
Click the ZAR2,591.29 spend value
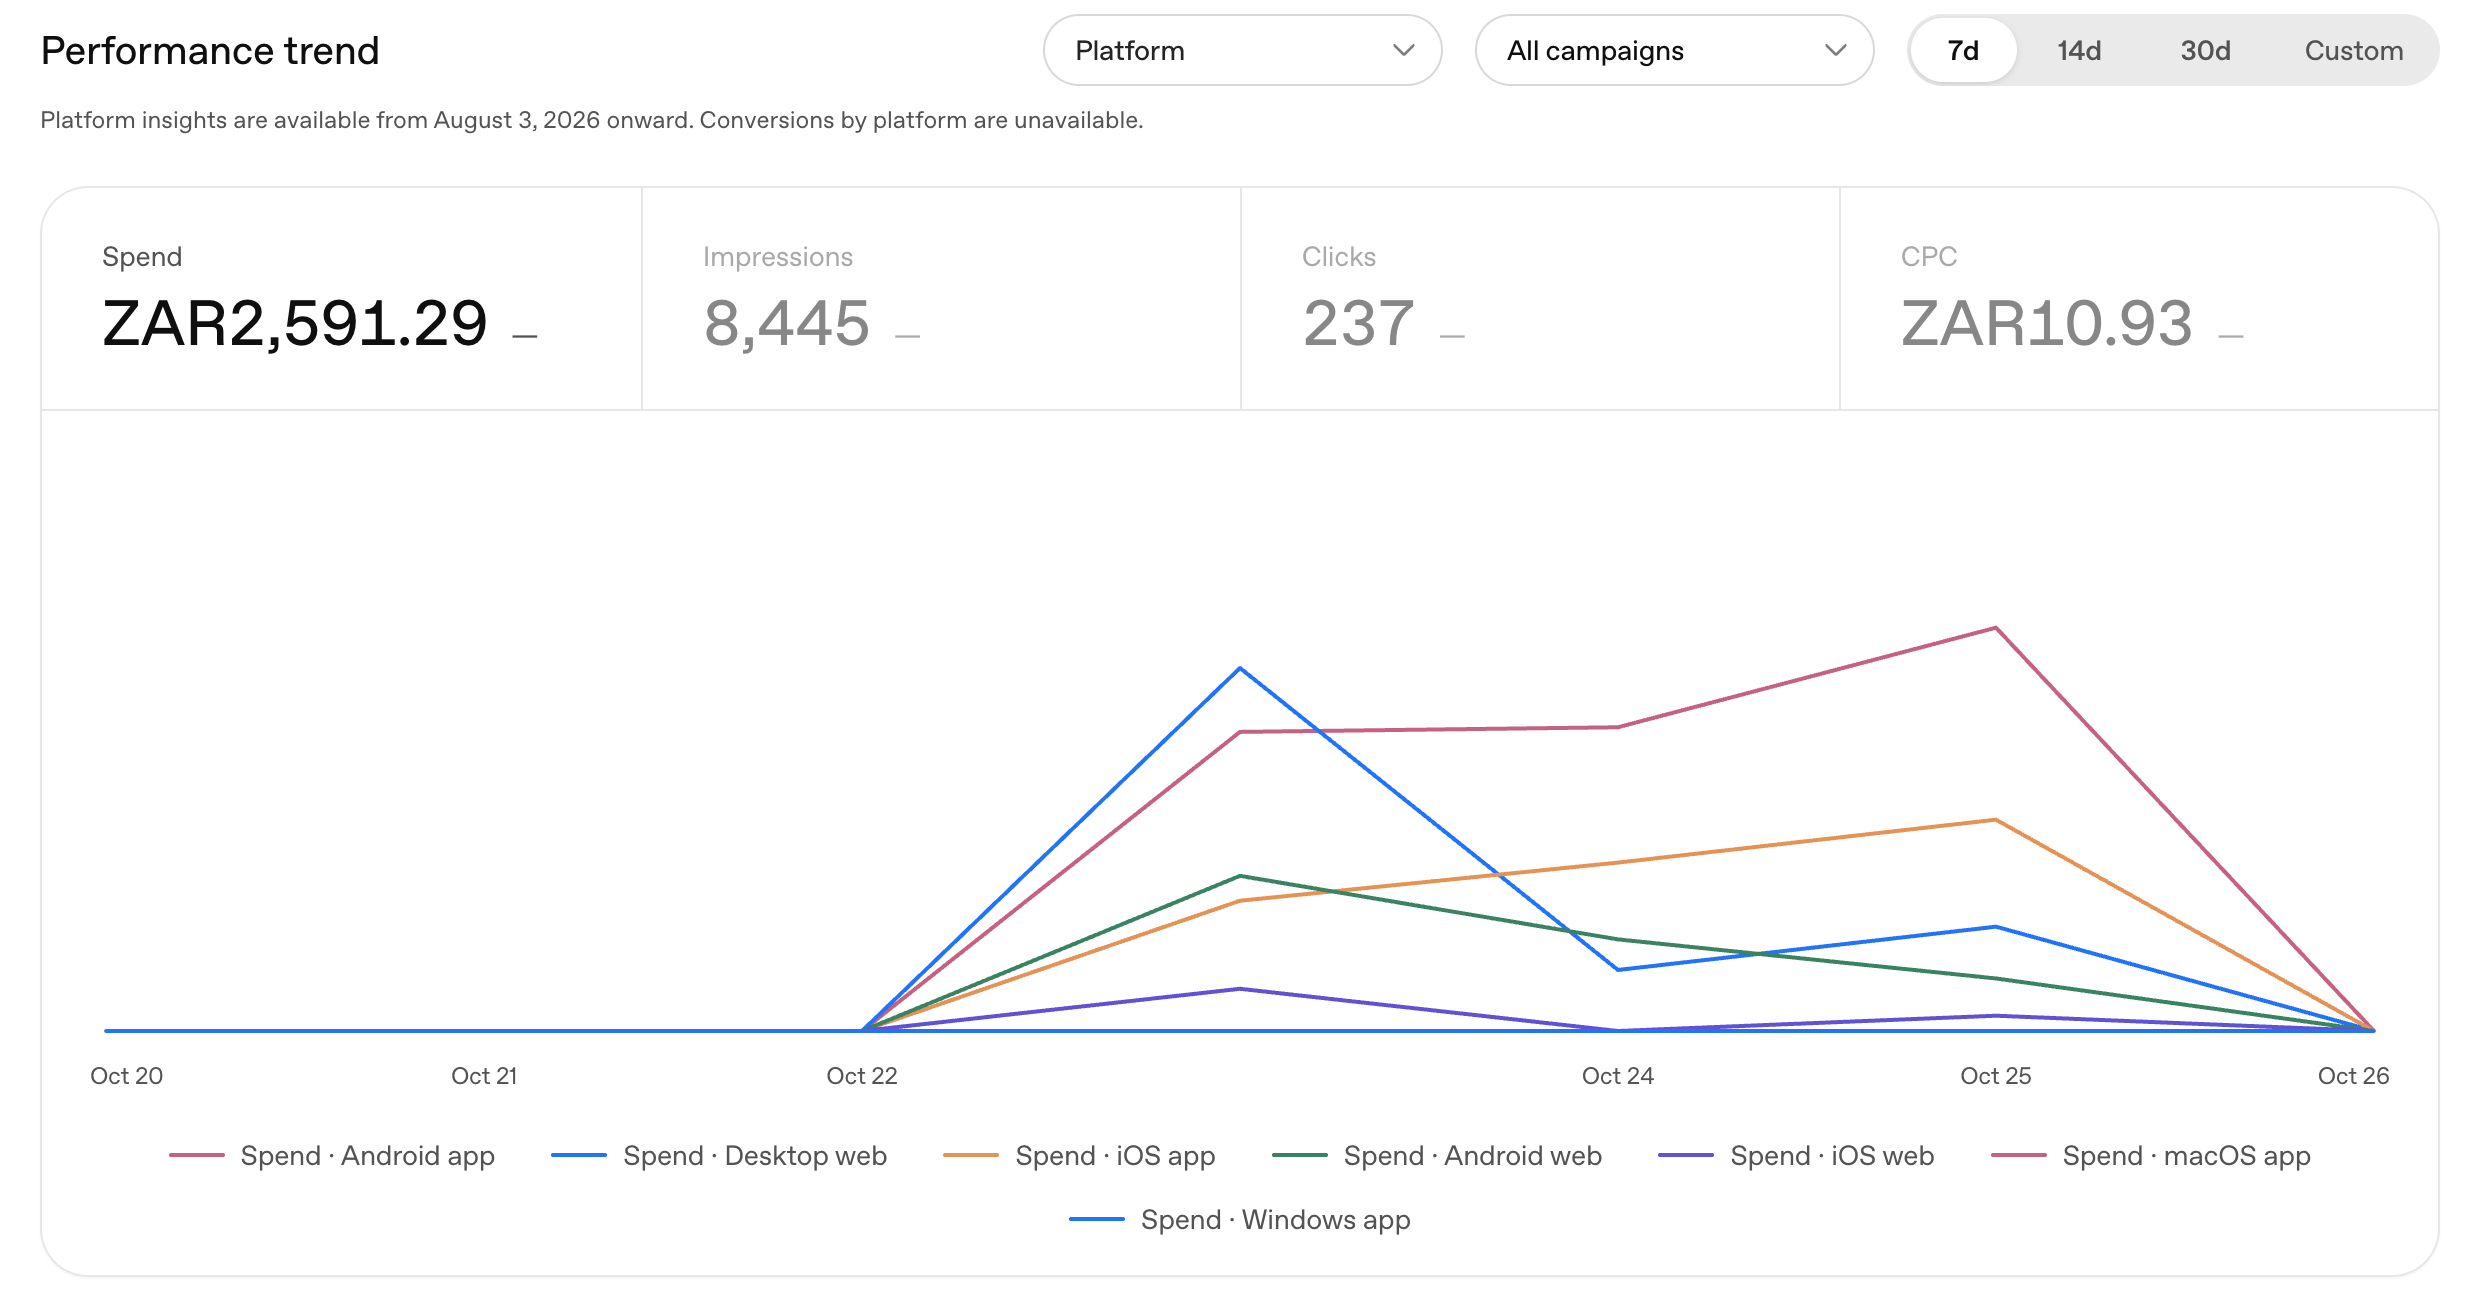point(295,324)
